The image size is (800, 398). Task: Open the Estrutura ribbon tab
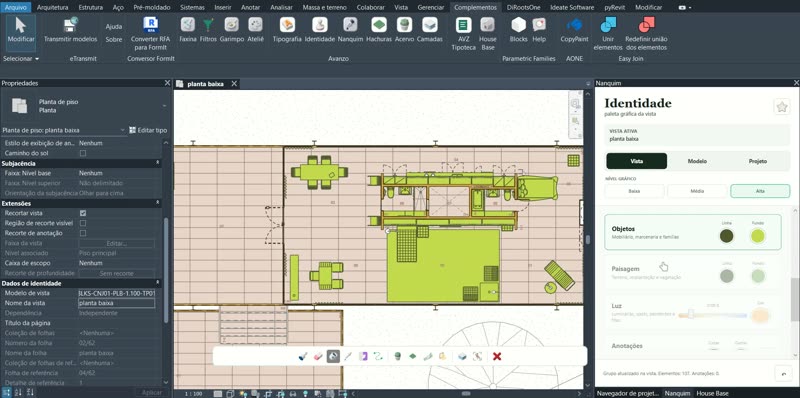90,7
